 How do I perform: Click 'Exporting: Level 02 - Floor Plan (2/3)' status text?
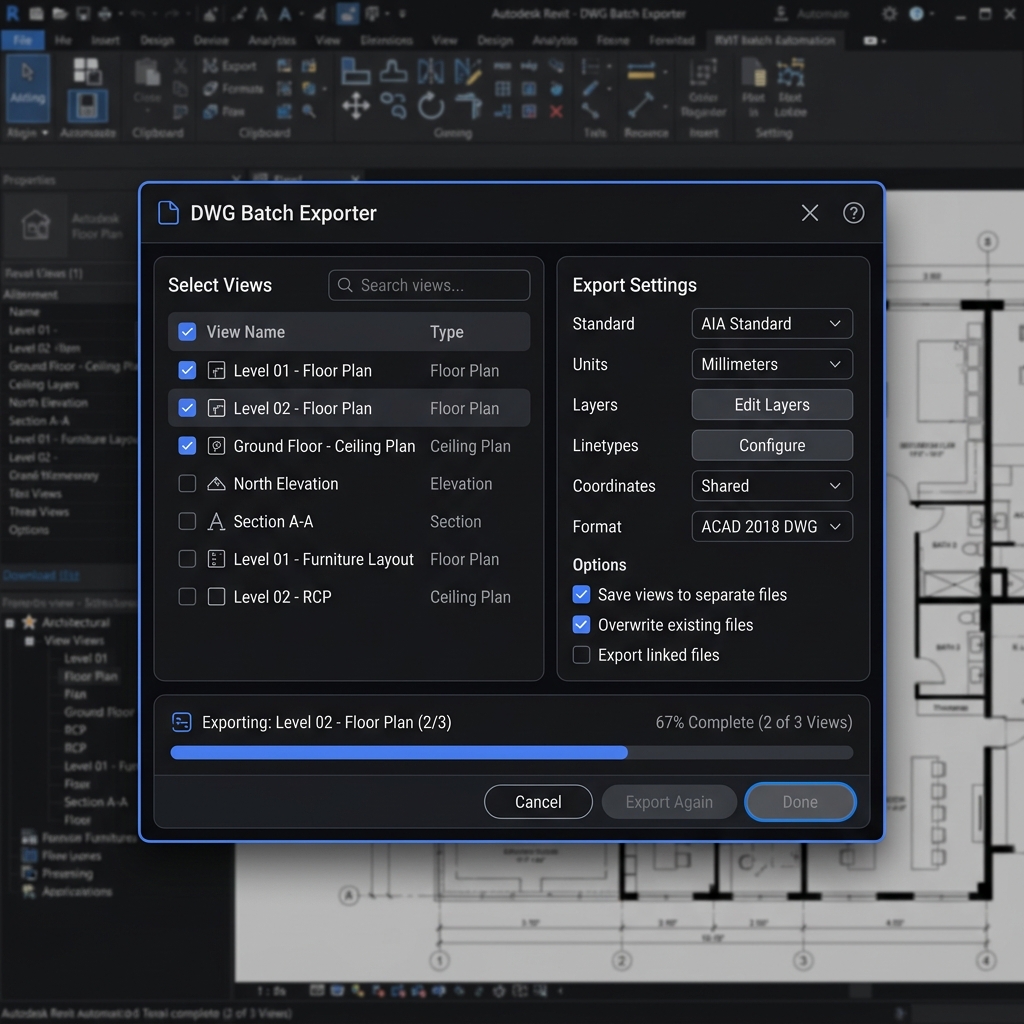pyautogui.click(x=327, y=722)
